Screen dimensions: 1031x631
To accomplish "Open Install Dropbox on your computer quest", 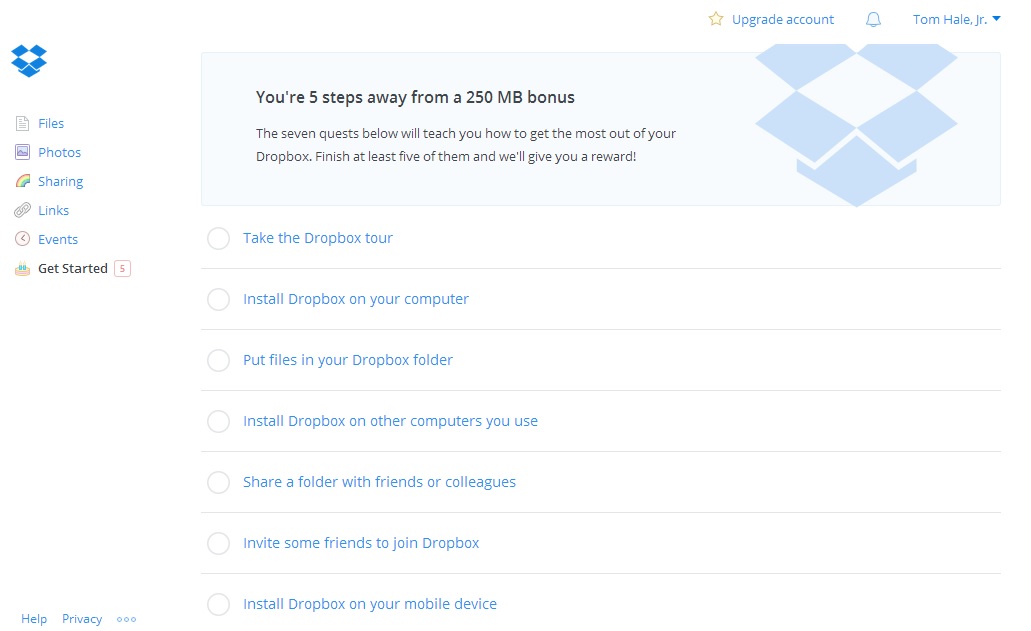I will click(356, 299).
